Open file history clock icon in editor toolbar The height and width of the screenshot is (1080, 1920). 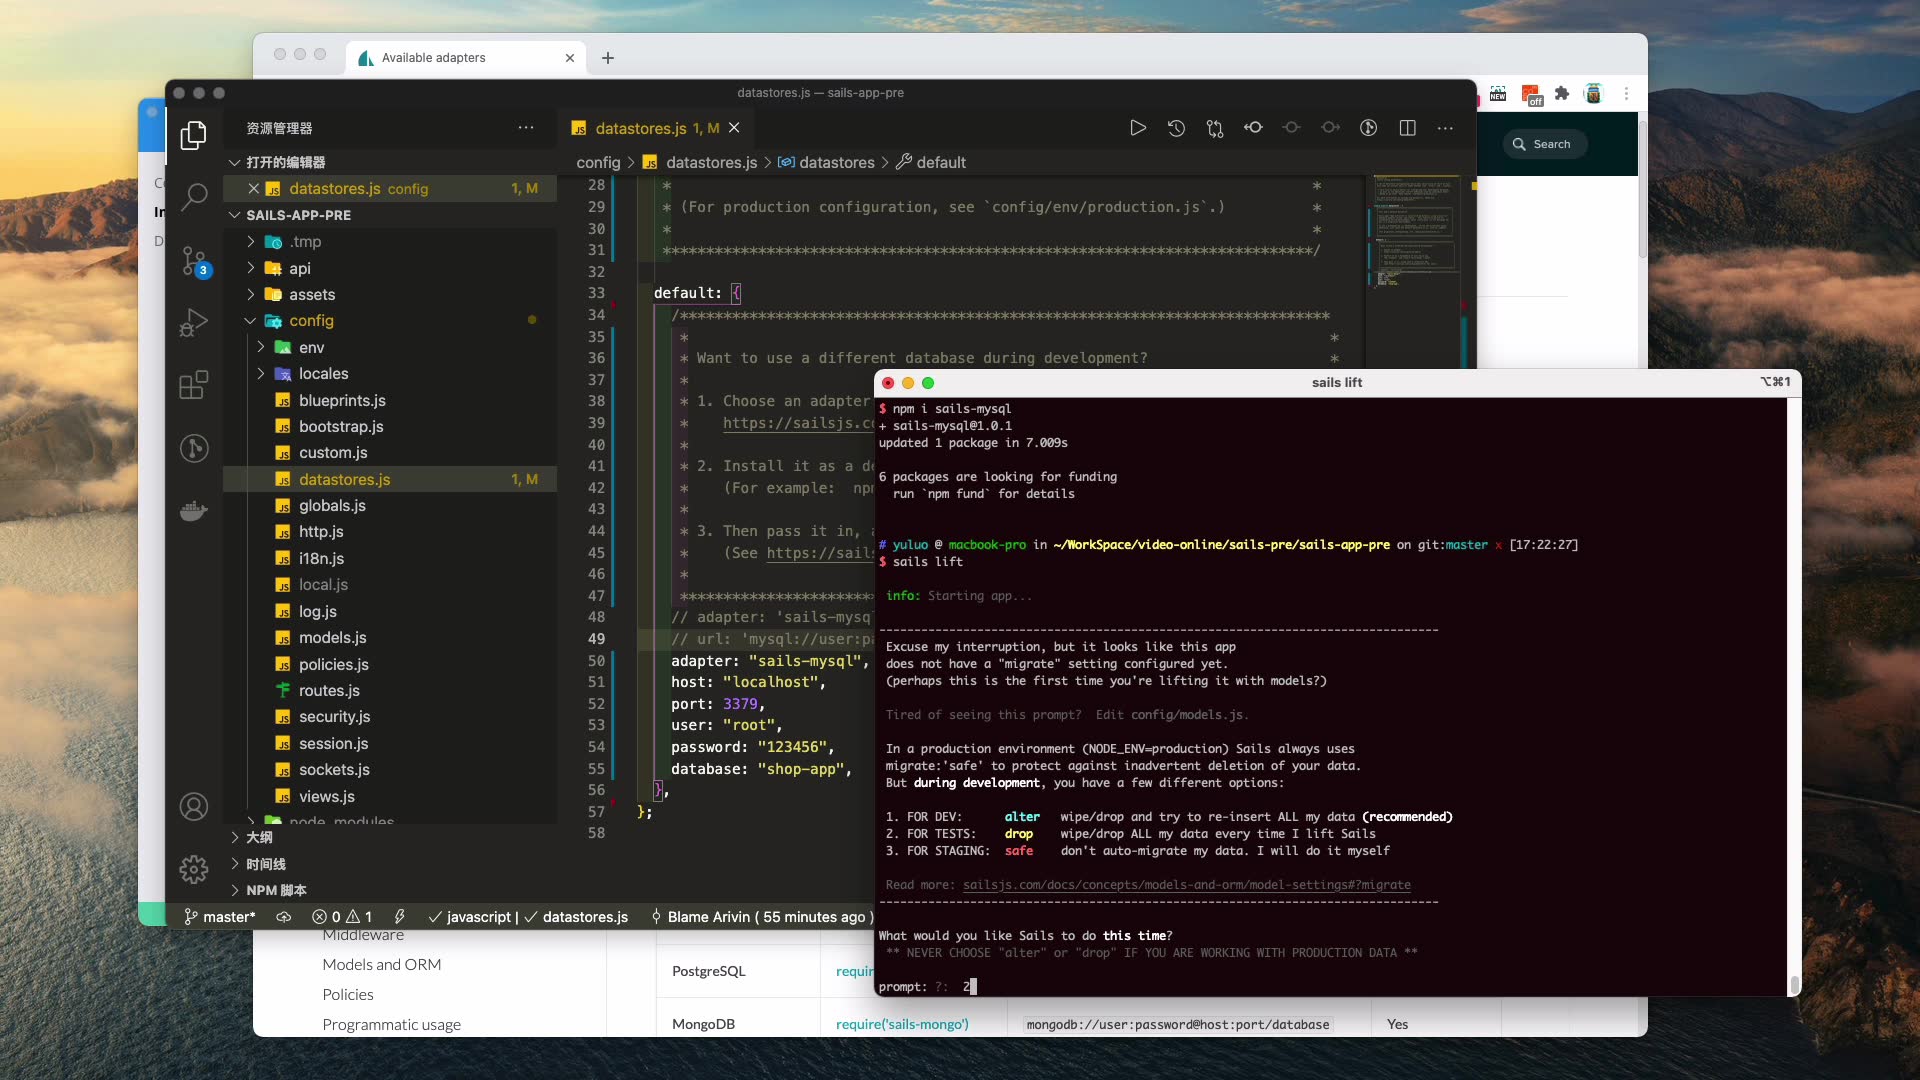(x=1176, y=128)
